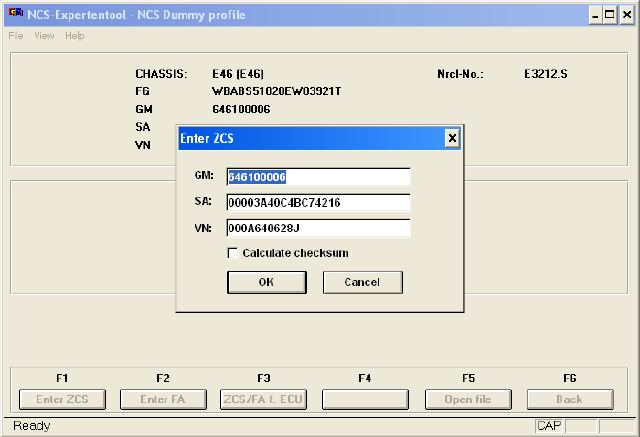This screenshot has width=640, height=437.
Task: Open the File menu
Action: pyautogui.click(x=16, y=35)
